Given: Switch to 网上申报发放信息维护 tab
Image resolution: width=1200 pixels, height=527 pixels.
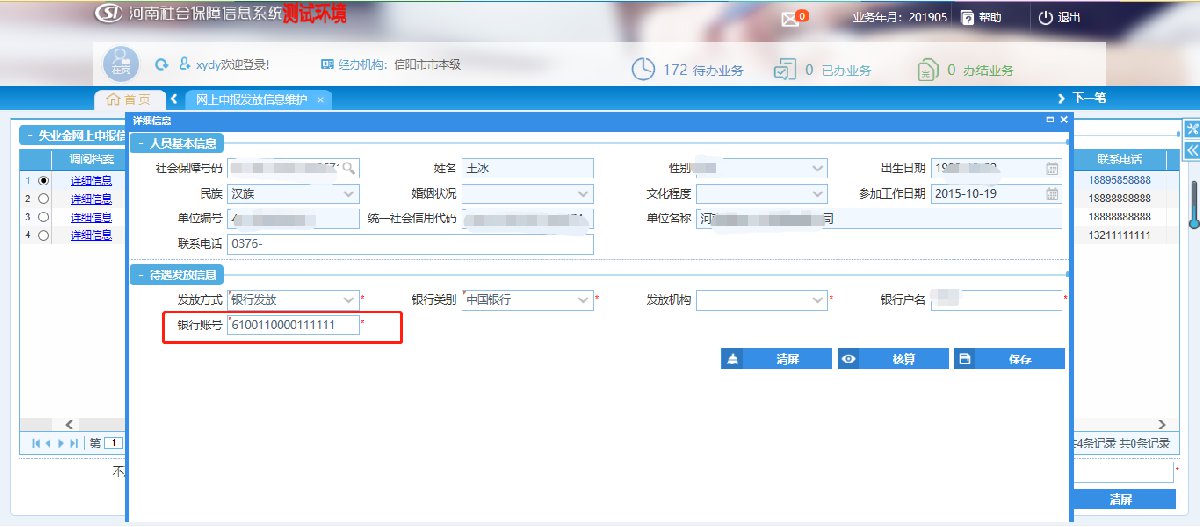Looking at the screenshot, I should point(256,100).
